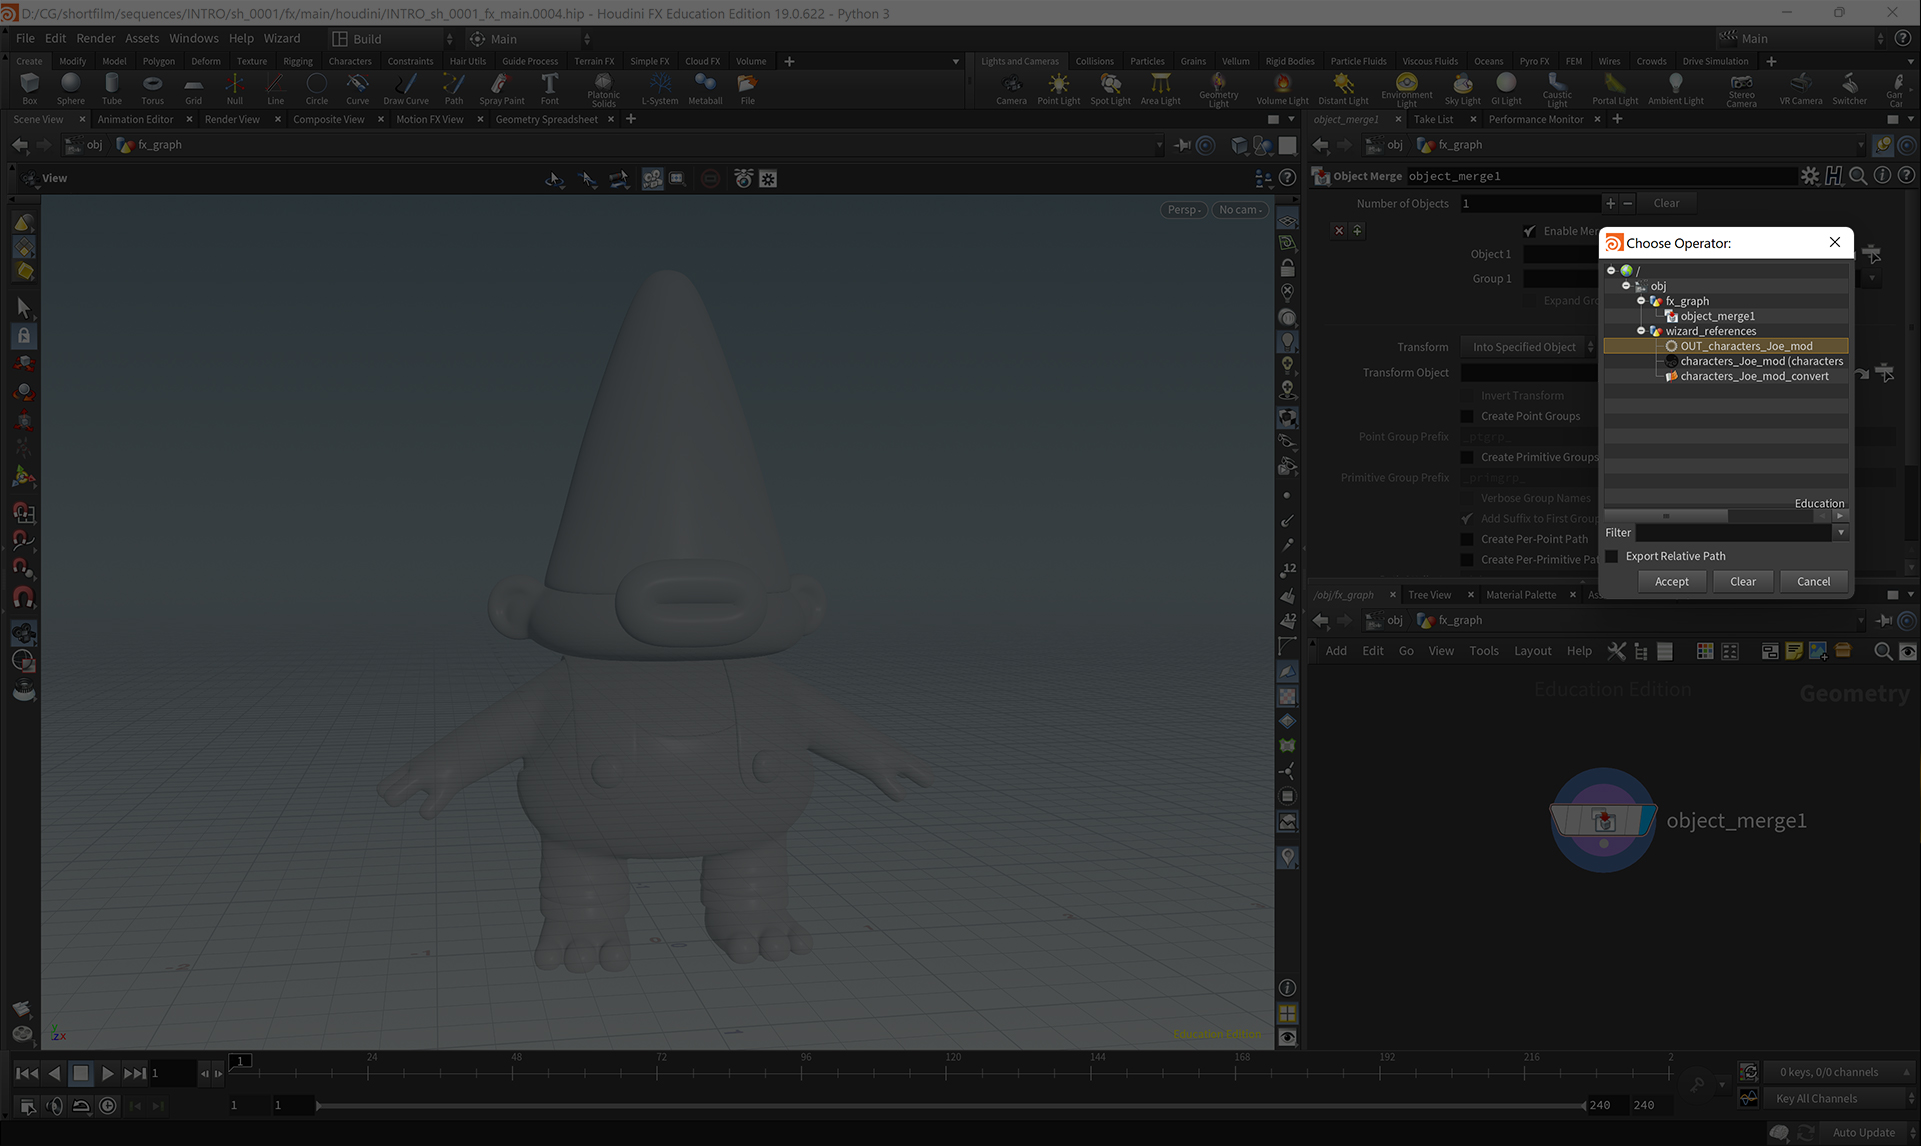Switch to the Geometry Spreadsheet tab
The width and height of the screenshot is (1921, 1146).
tap(546, 119)
